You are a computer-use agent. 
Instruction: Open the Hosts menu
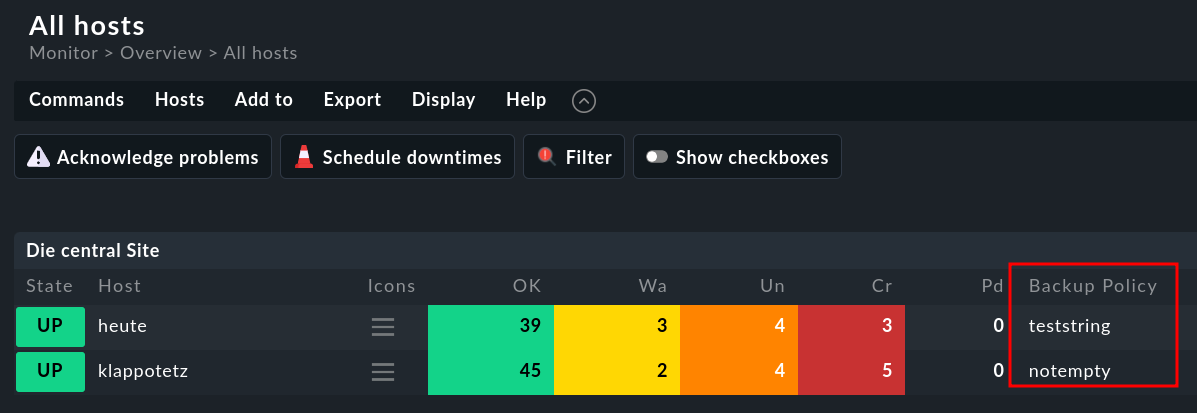[179, 100]
